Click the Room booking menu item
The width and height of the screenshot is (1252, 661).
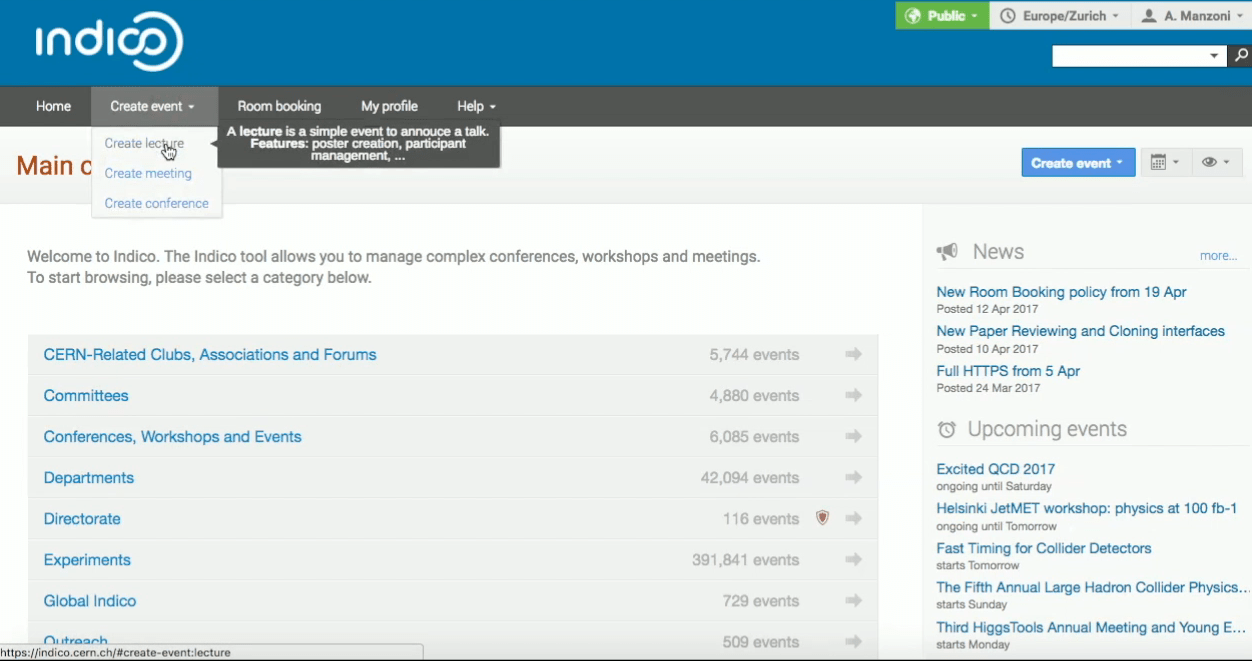pos(279,106)
